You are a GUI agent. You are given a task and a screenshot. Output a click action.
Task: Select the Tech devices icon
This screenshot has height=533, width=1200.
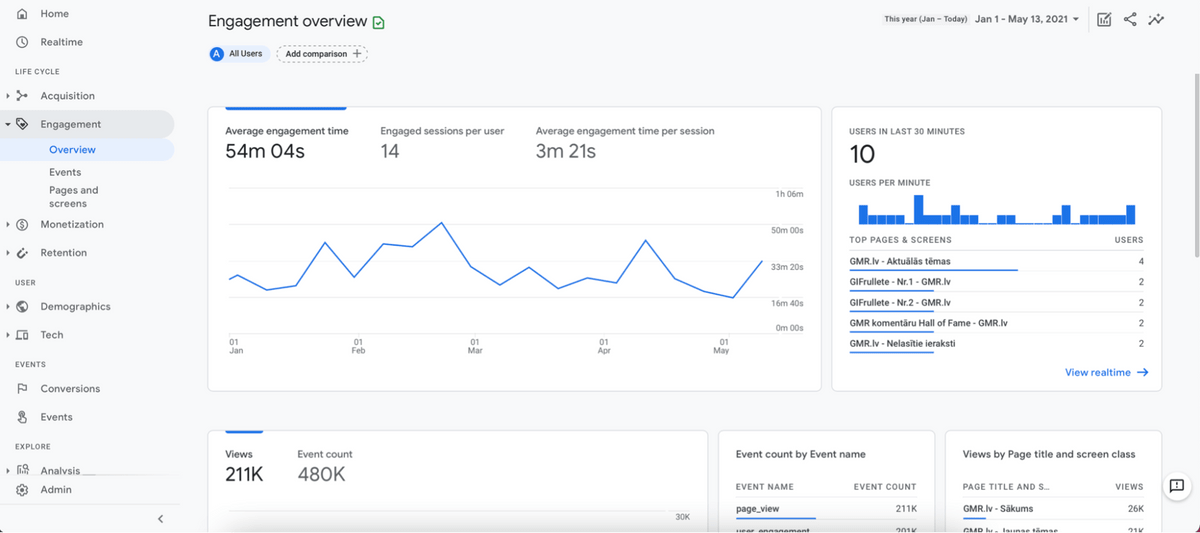pyautogui.click(x=22, y=335)
